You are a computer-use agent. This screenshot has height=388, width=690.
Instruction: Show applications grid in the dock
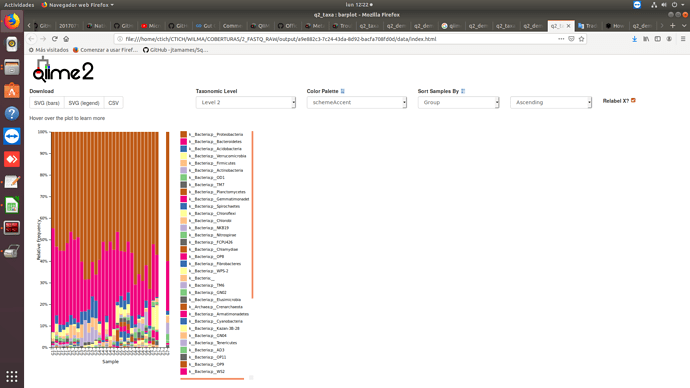click(x=12, y=376)
